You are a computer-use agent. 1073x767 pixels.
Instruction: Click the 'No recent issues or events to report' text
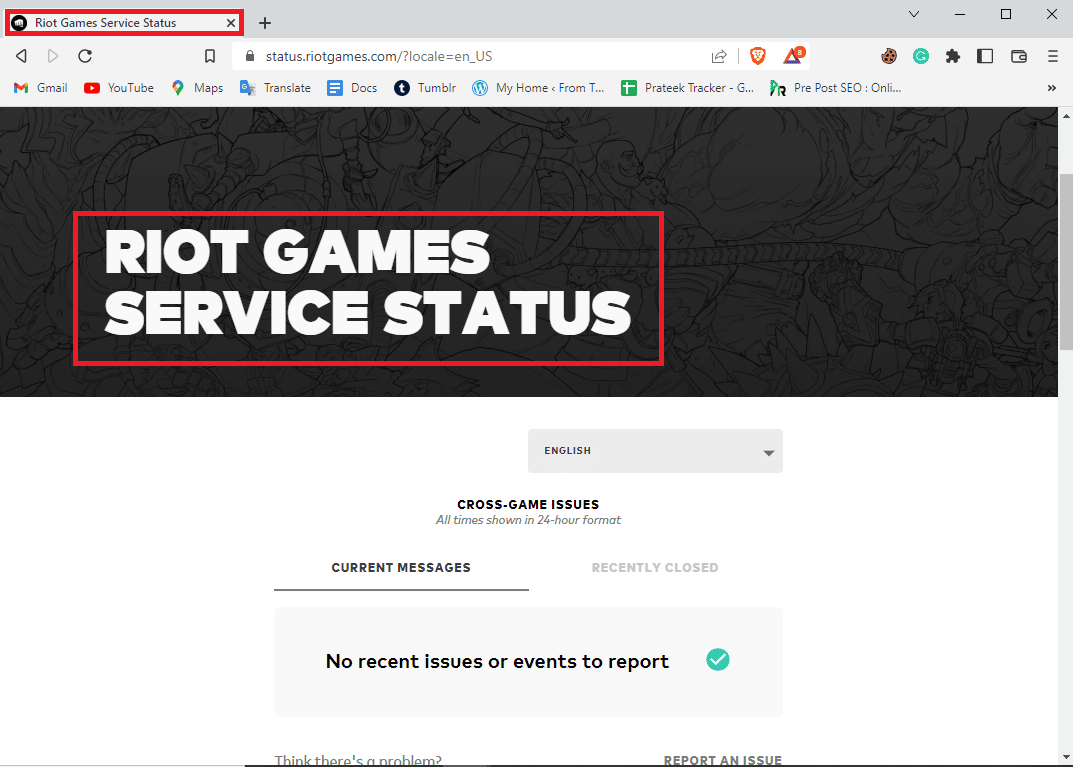(x=497, y=662)
